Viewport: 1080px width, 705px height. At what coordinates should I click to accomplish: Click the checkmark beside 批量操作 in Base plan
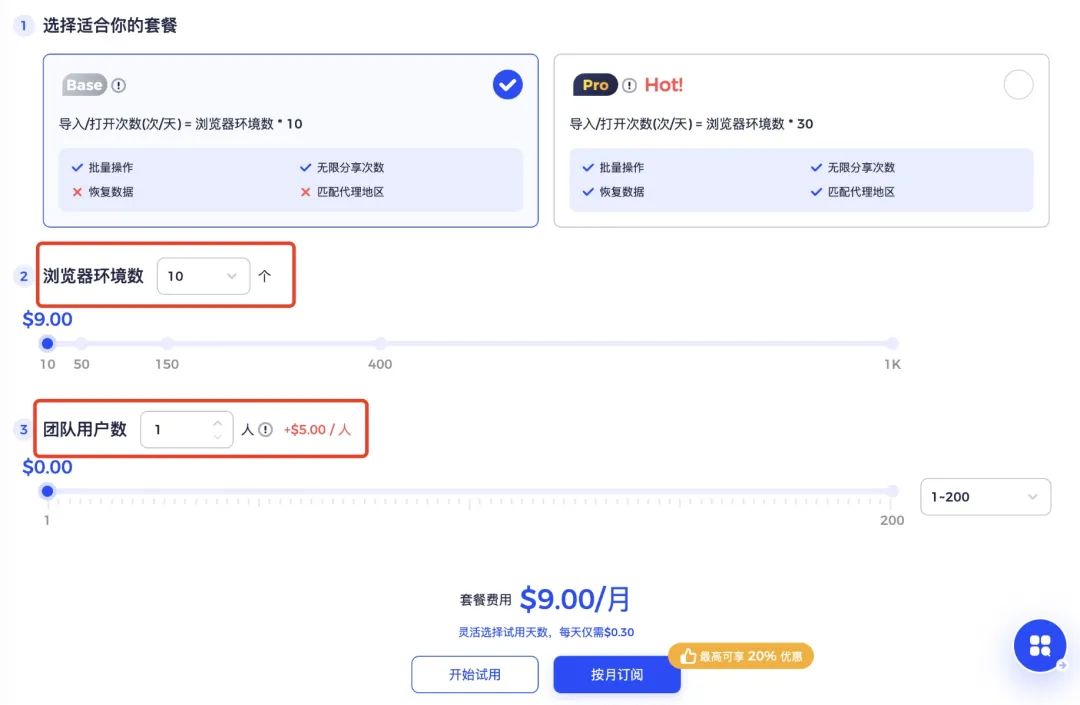(76, 167)
